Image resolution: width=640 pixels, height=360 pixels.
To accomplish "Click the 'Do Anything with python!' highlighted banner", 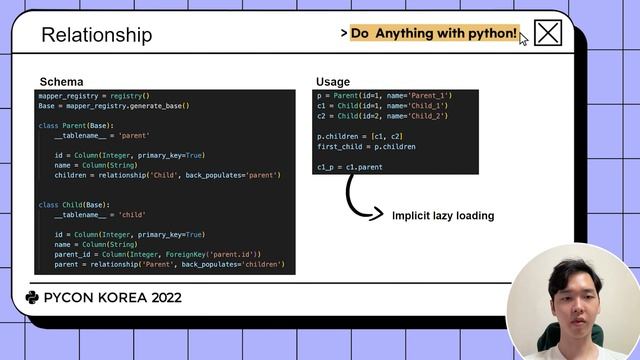I will [x=434, y=33].
